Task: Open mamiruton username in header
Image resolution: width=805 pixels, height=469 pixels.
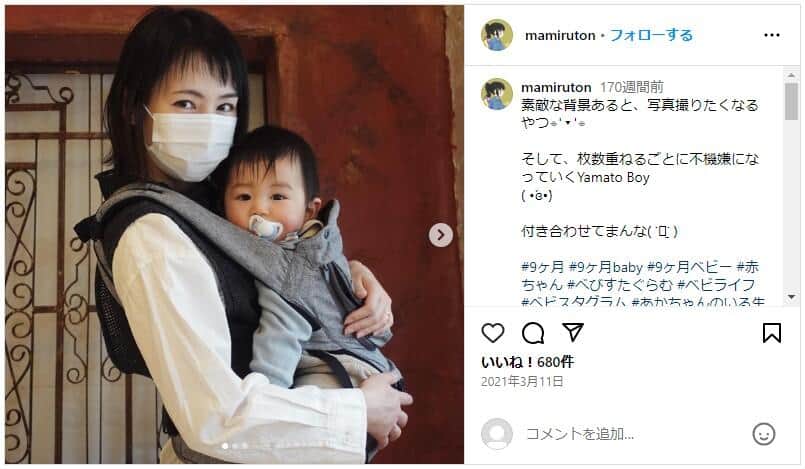Action: [560, 35]
